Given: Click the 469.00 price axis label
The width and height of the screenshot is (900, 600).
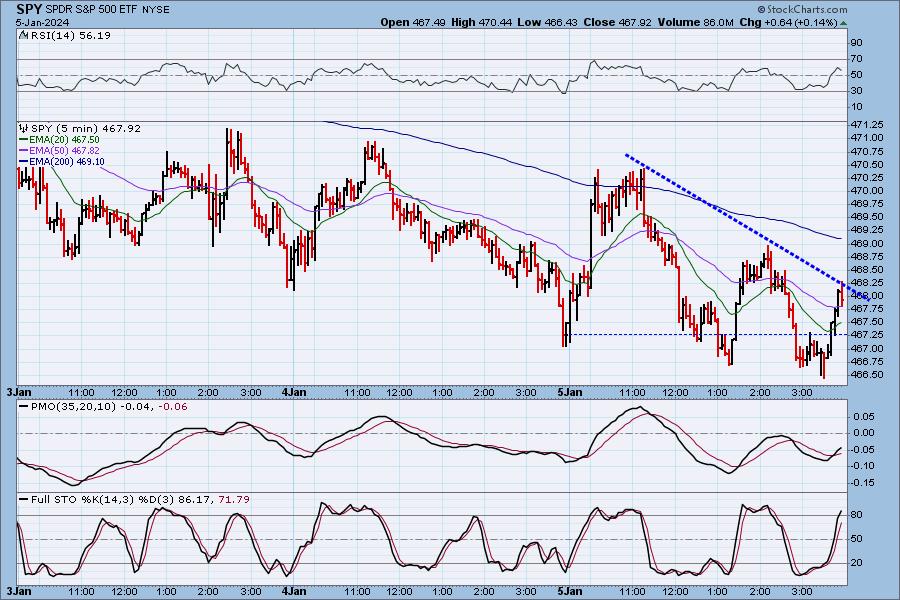Looking at the screenshot, I should point(867,243).
